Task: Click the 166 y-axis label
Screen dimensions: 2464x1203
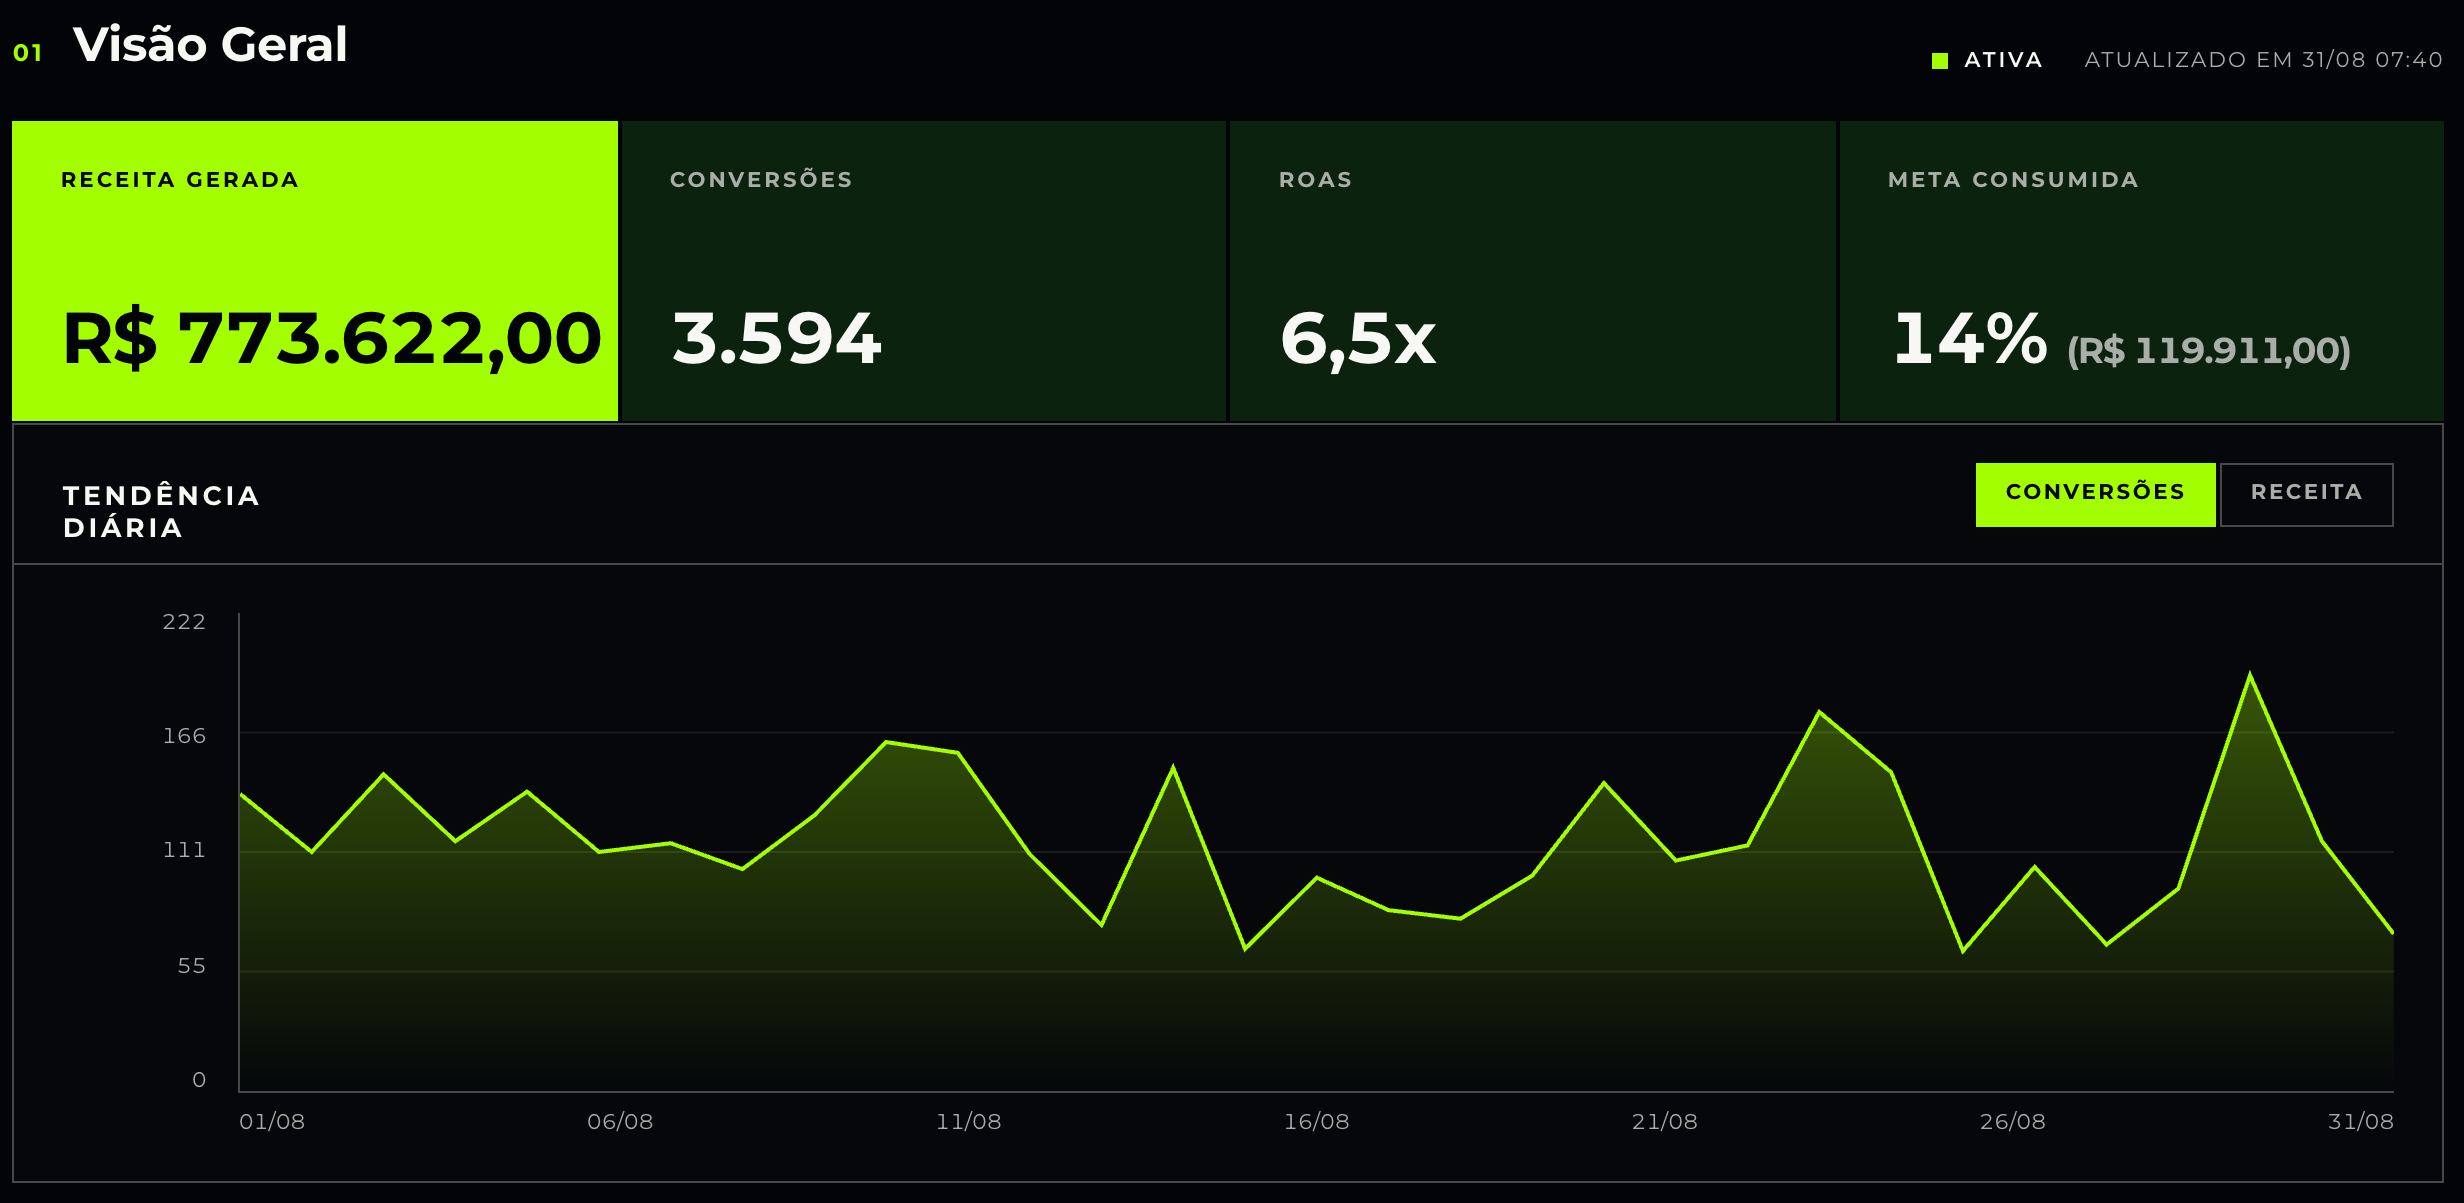Action: coord(184,736)
